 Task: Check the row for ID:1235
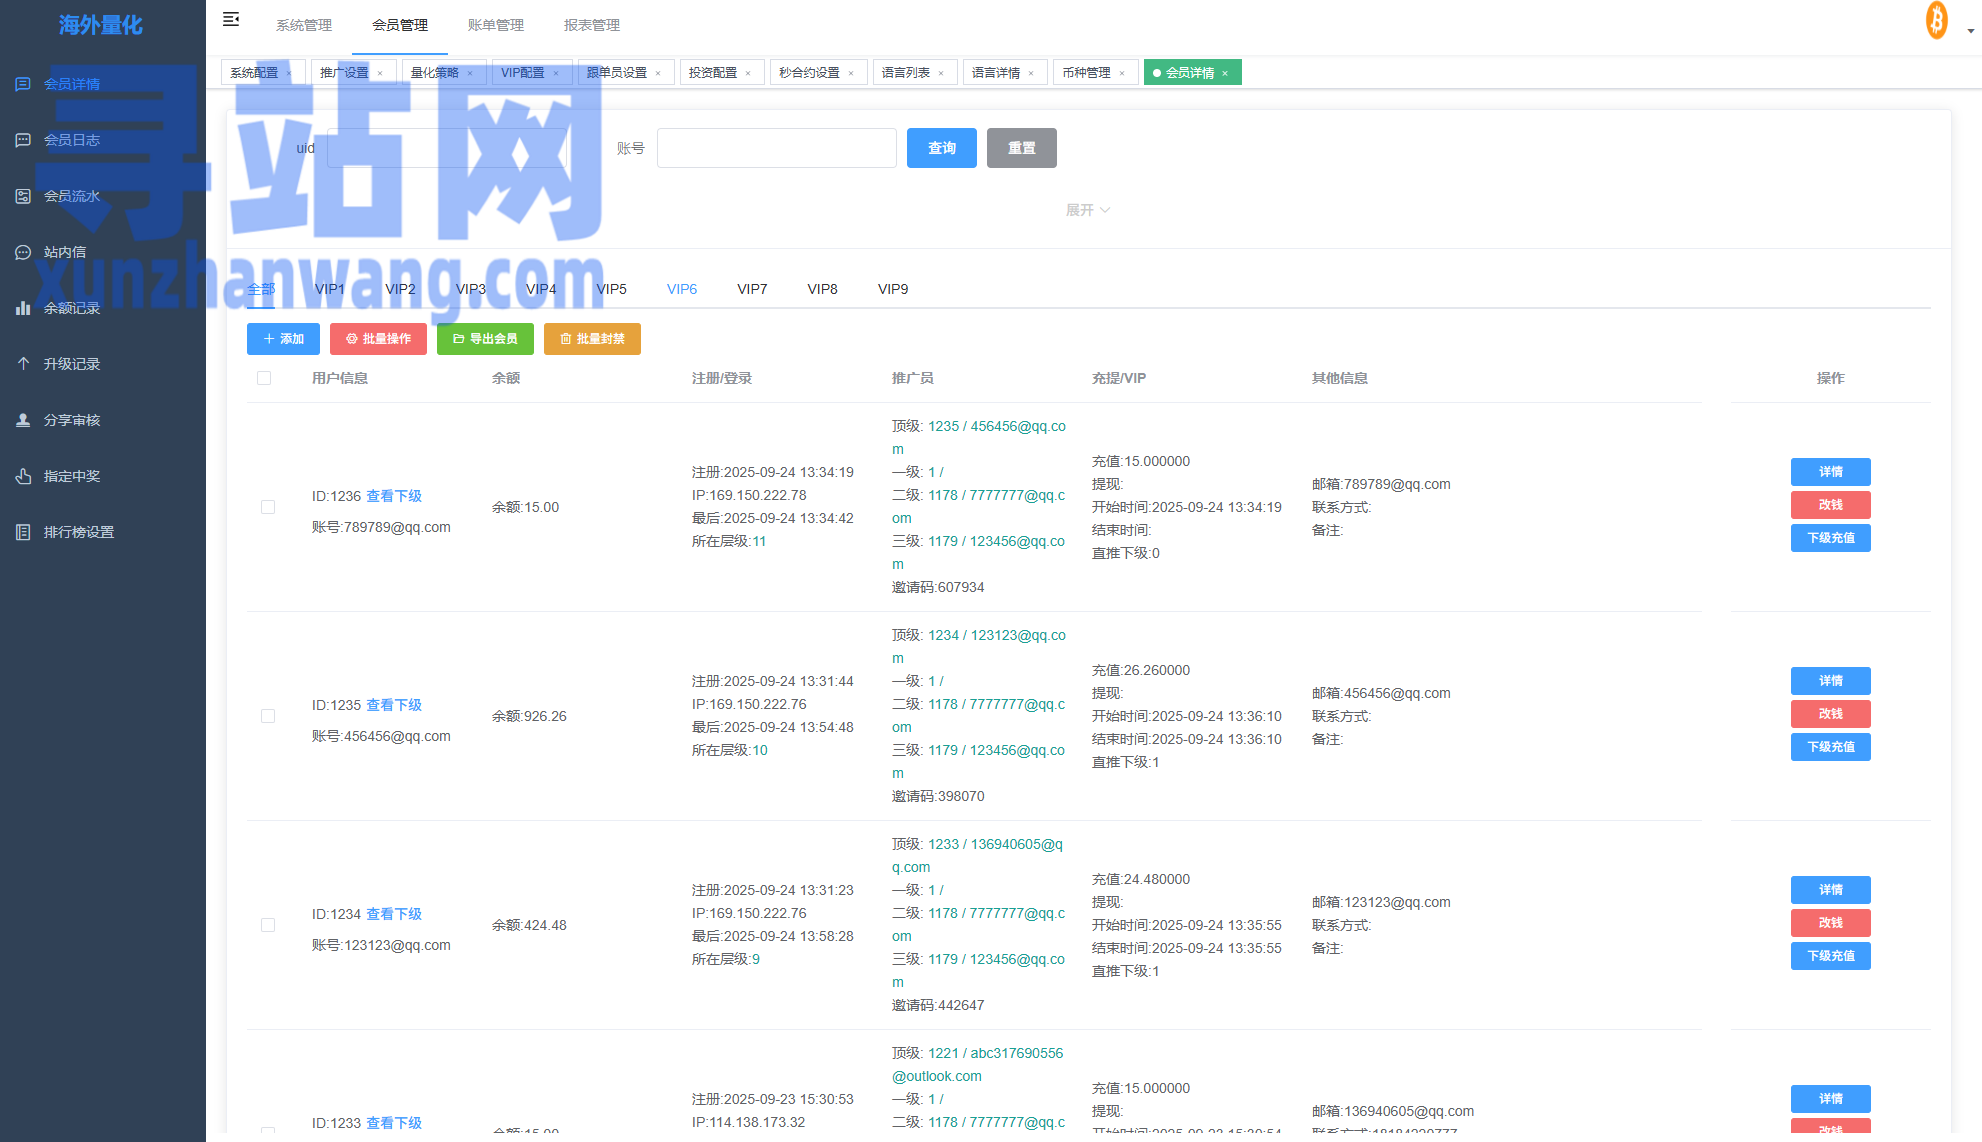pyautogui.click(x=268, y=716)
